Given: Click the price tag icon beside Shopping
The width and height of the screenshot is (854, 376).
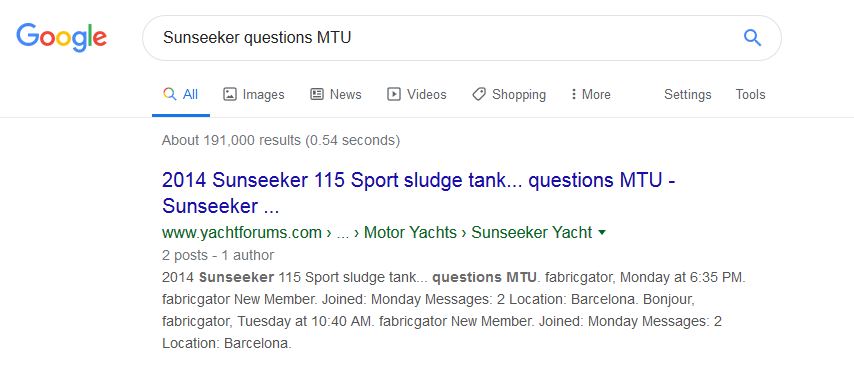Looking at the screenshot, I should (x=479, y=94).
